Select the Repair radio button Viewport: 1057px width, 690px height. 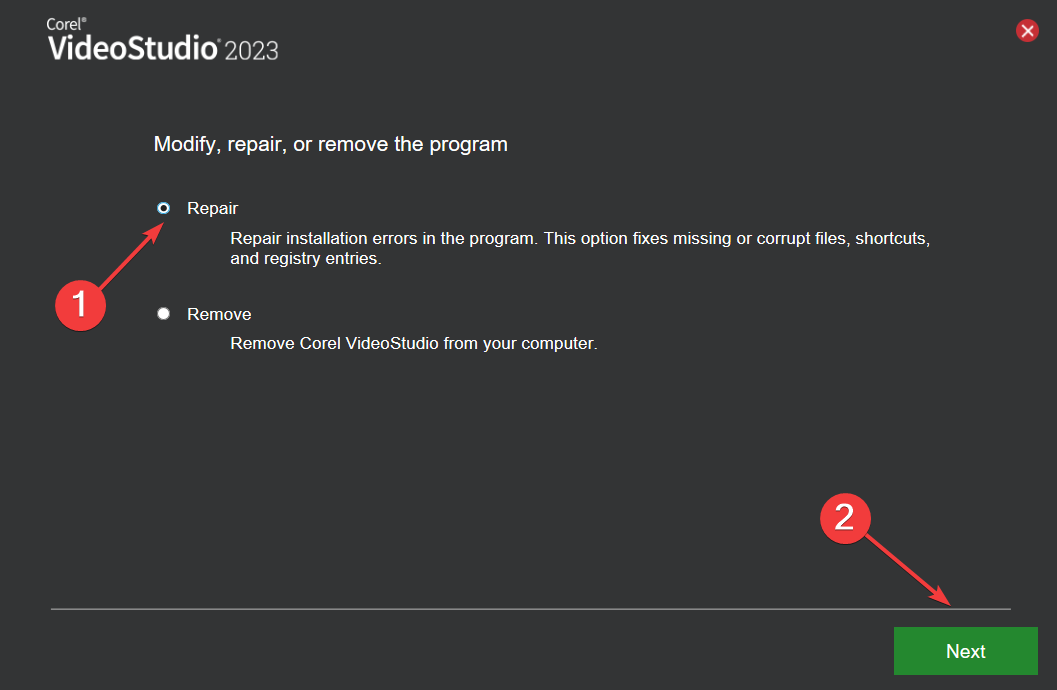click(164, 208)
